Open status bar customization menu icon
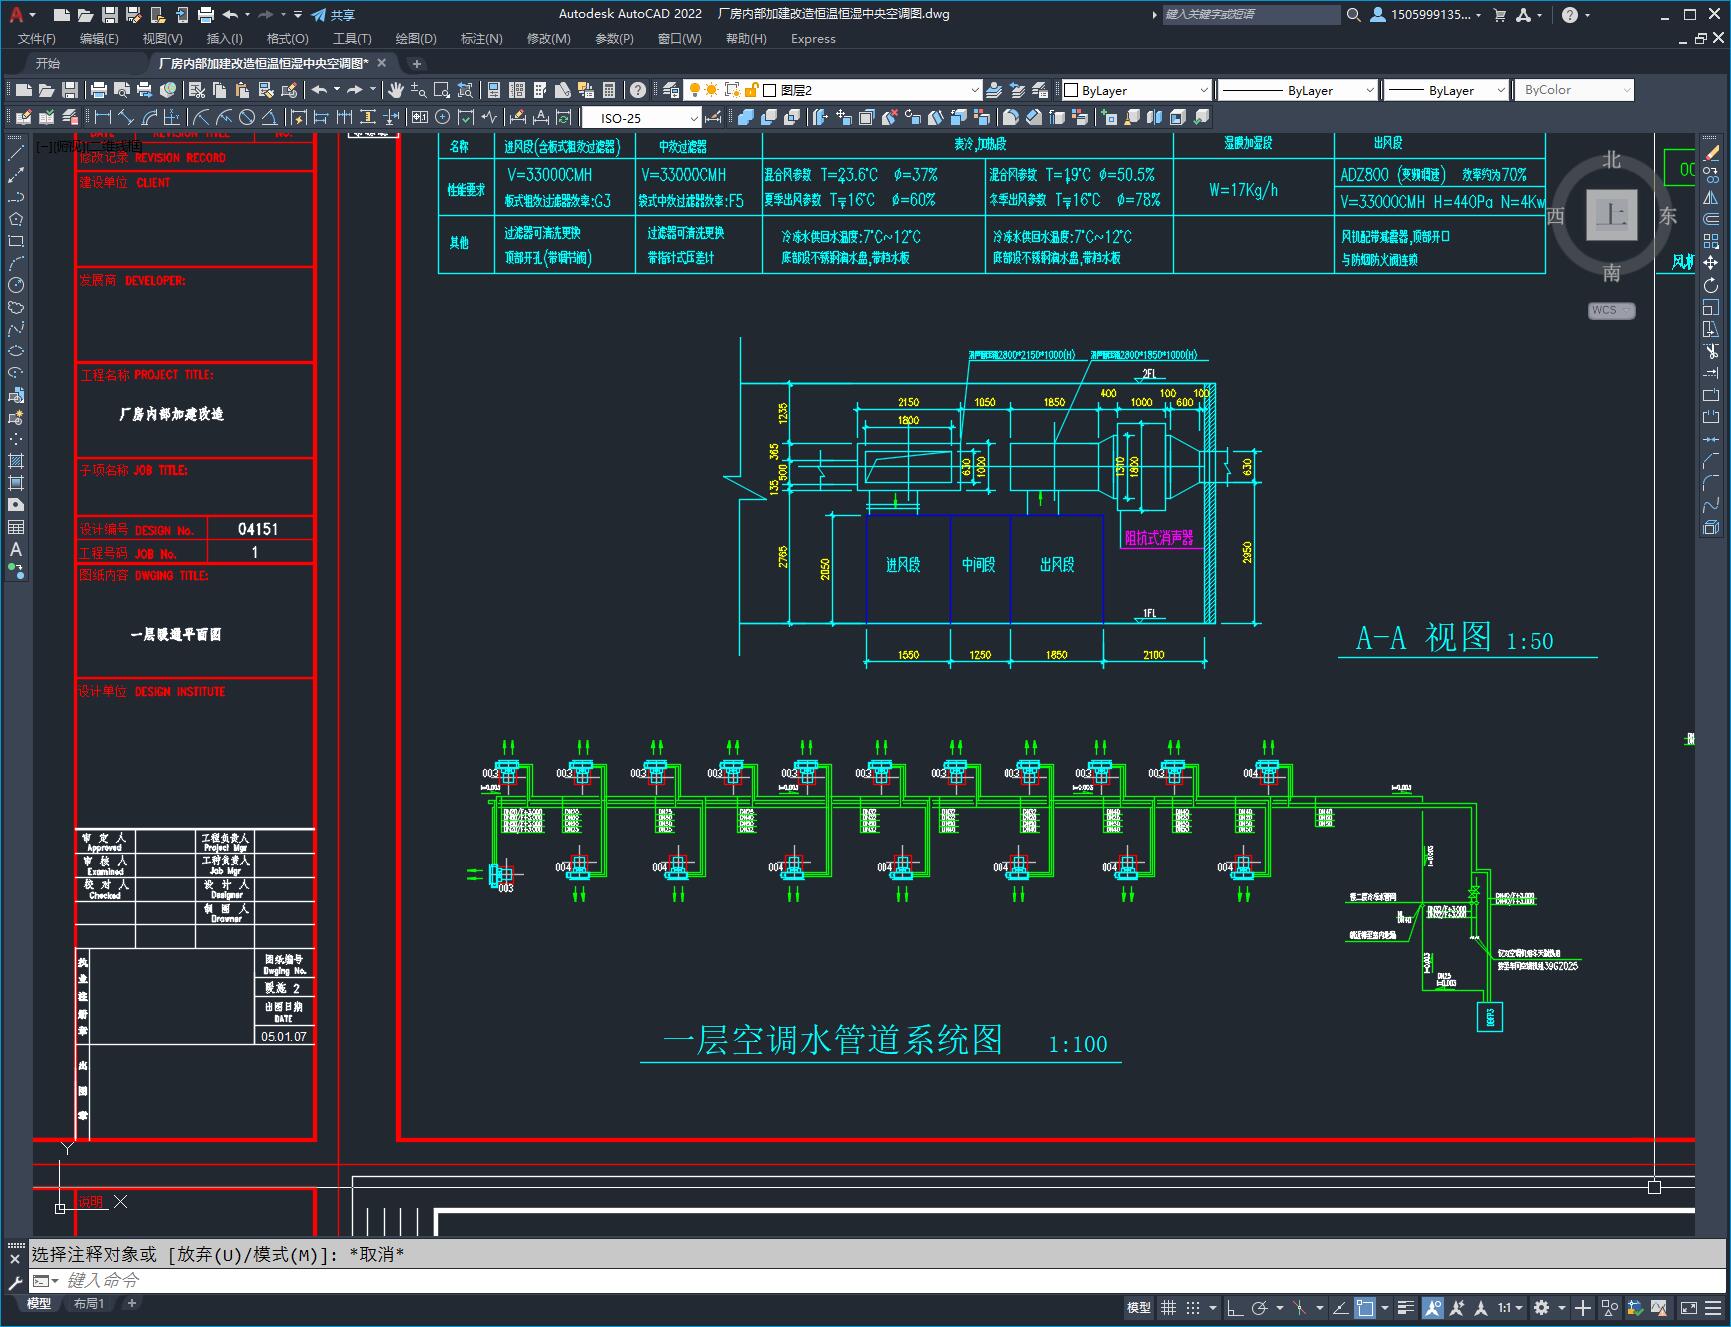This screenshot has height=1327, width=1731. pyautogui.click(x=1713, y=1308)
